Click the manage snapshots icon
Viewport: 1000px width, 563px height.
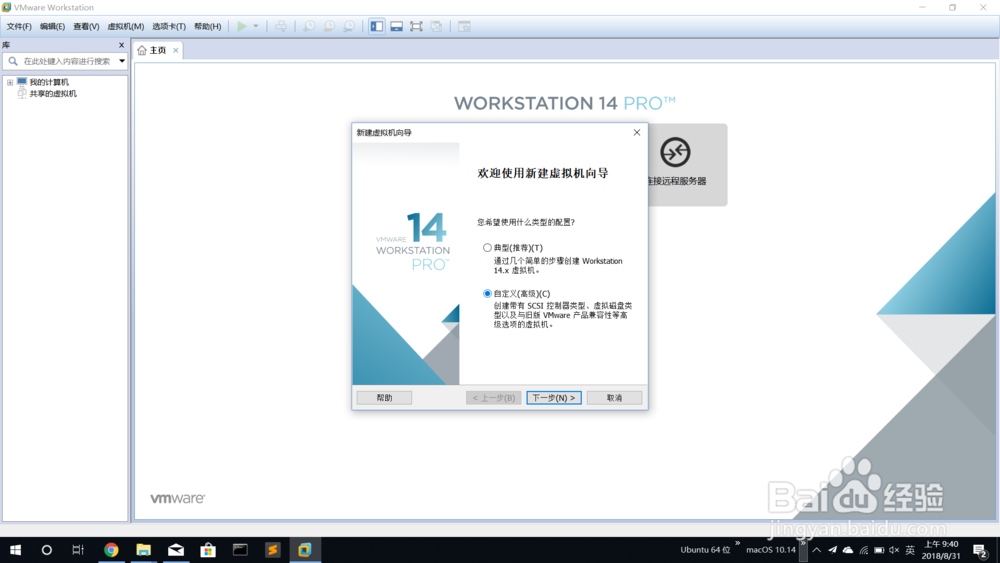point(349,26)
